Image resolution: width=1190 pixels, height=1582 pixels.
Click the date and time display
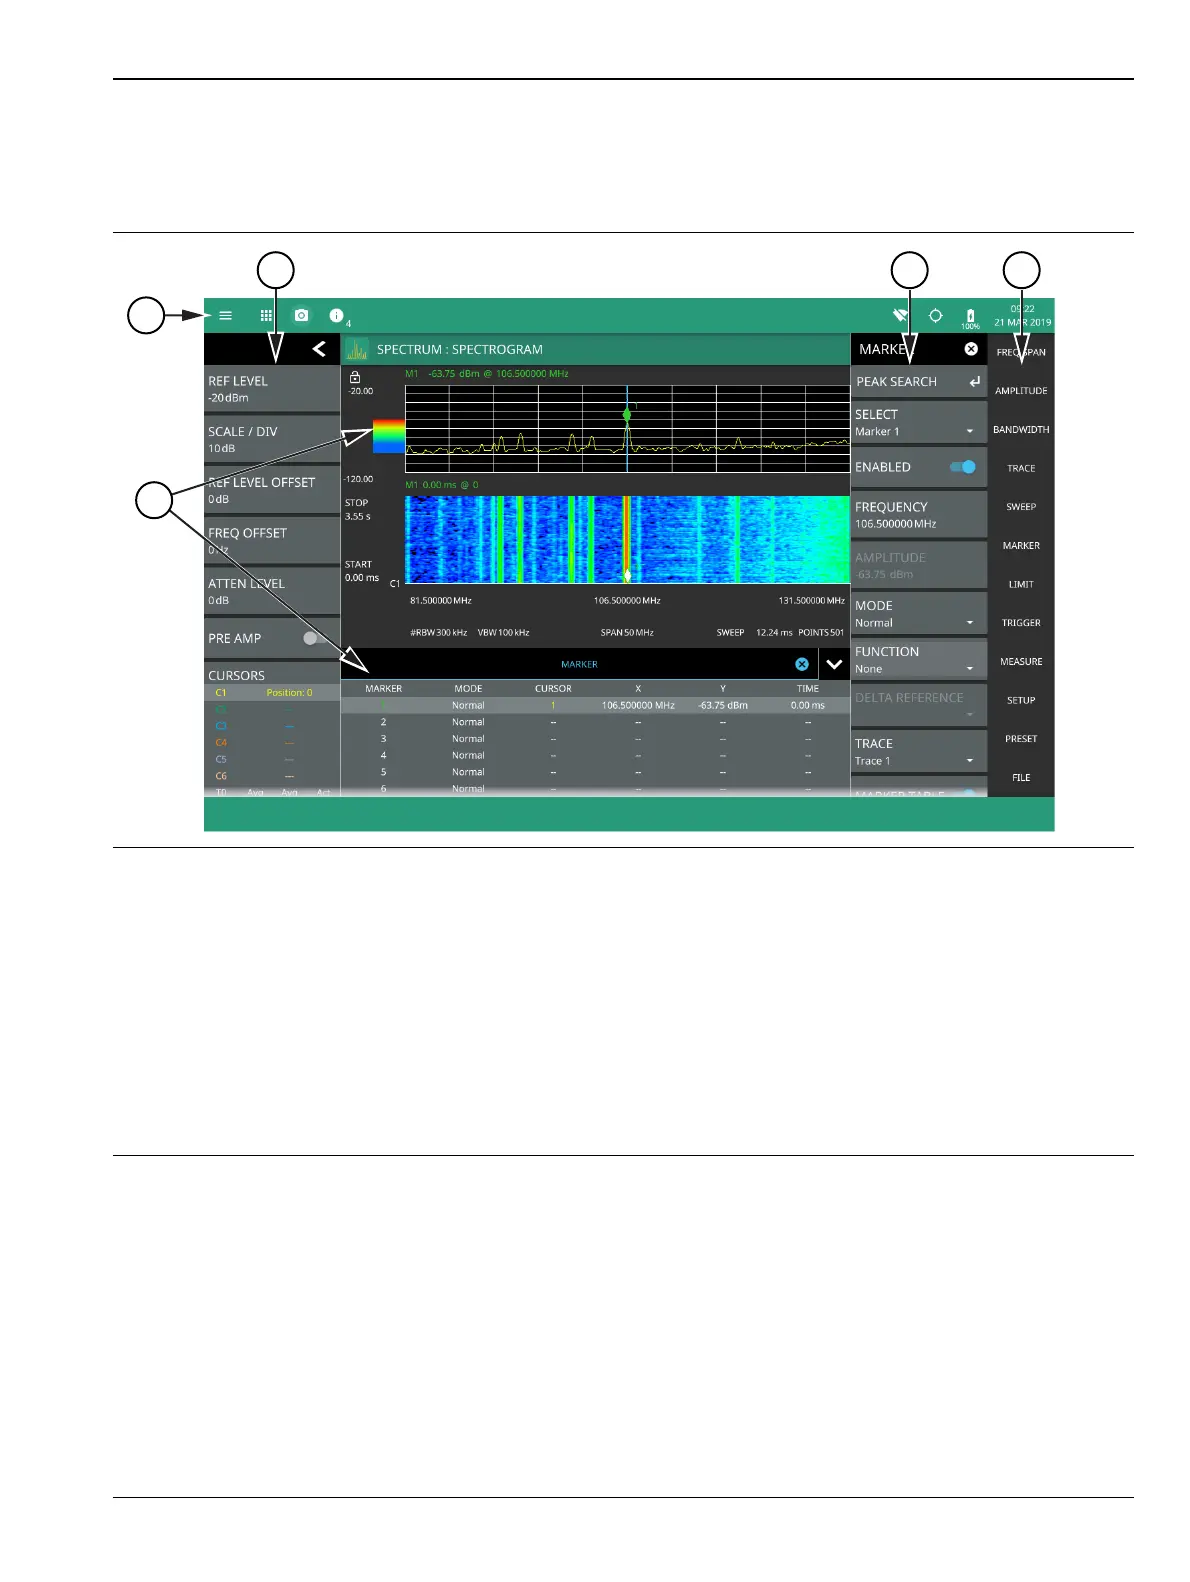(x=1022, y=316)
